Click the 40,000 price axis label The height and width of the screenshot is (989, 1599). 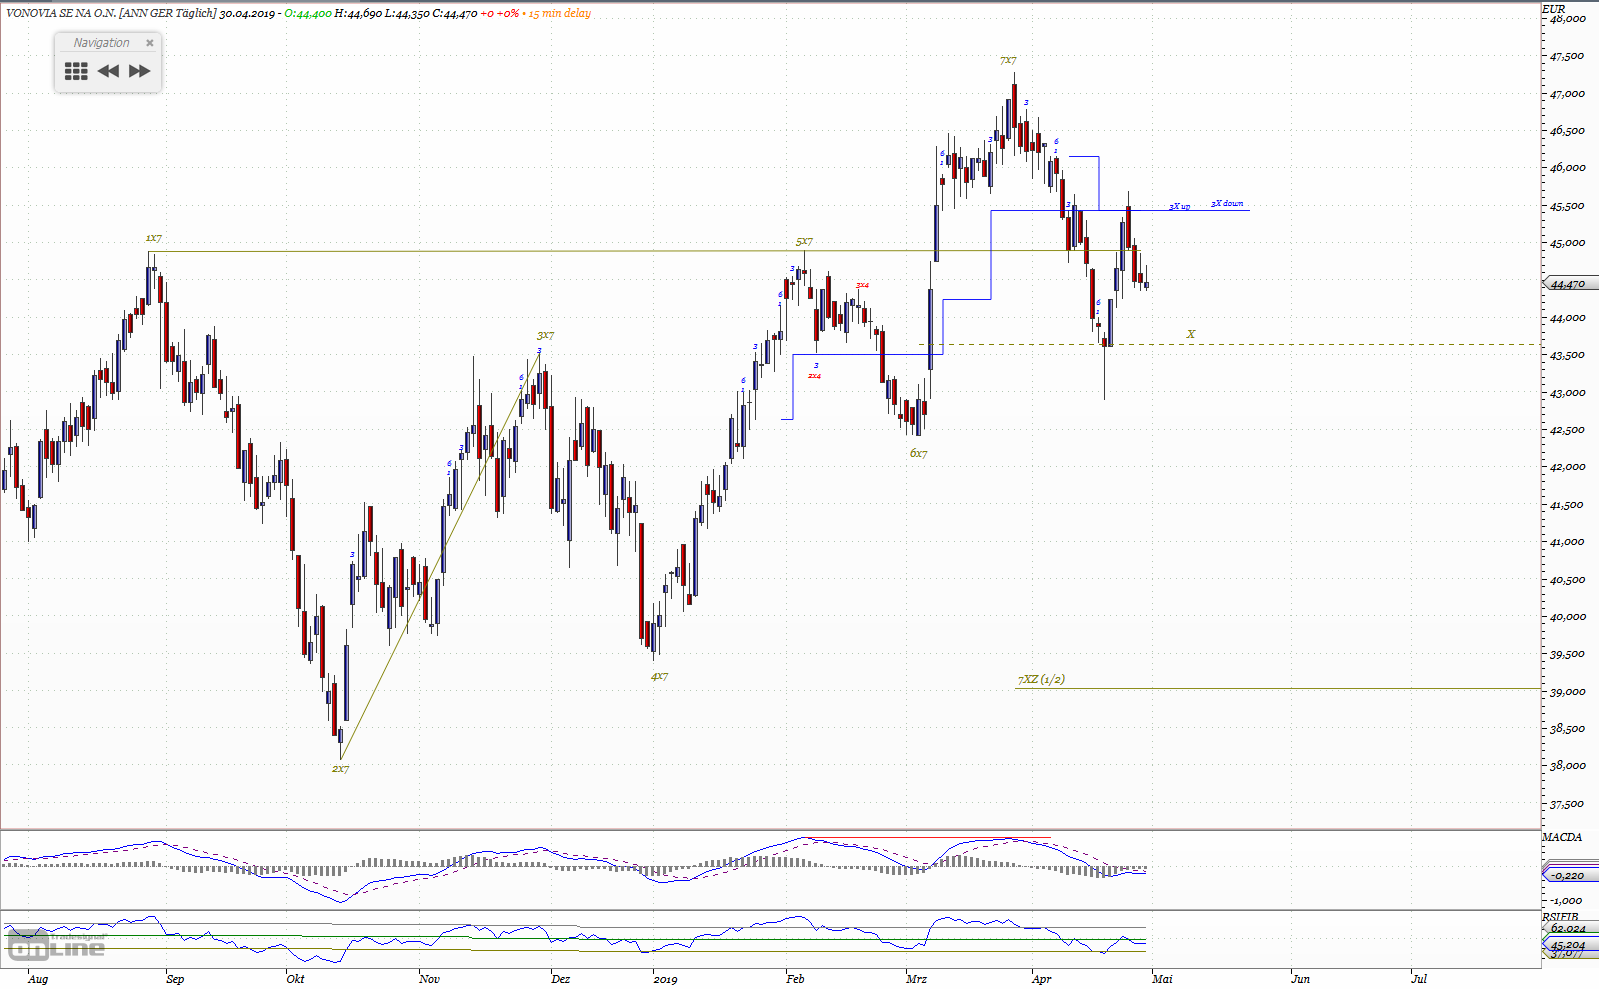pos(1567,617)
